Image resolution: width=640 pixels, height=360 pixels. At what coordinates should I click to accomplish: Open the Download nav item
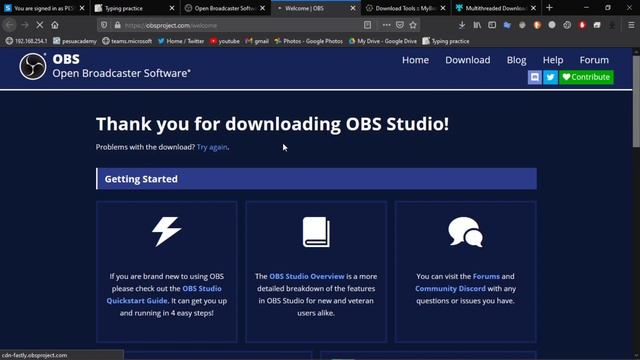(x=468, y=60)
